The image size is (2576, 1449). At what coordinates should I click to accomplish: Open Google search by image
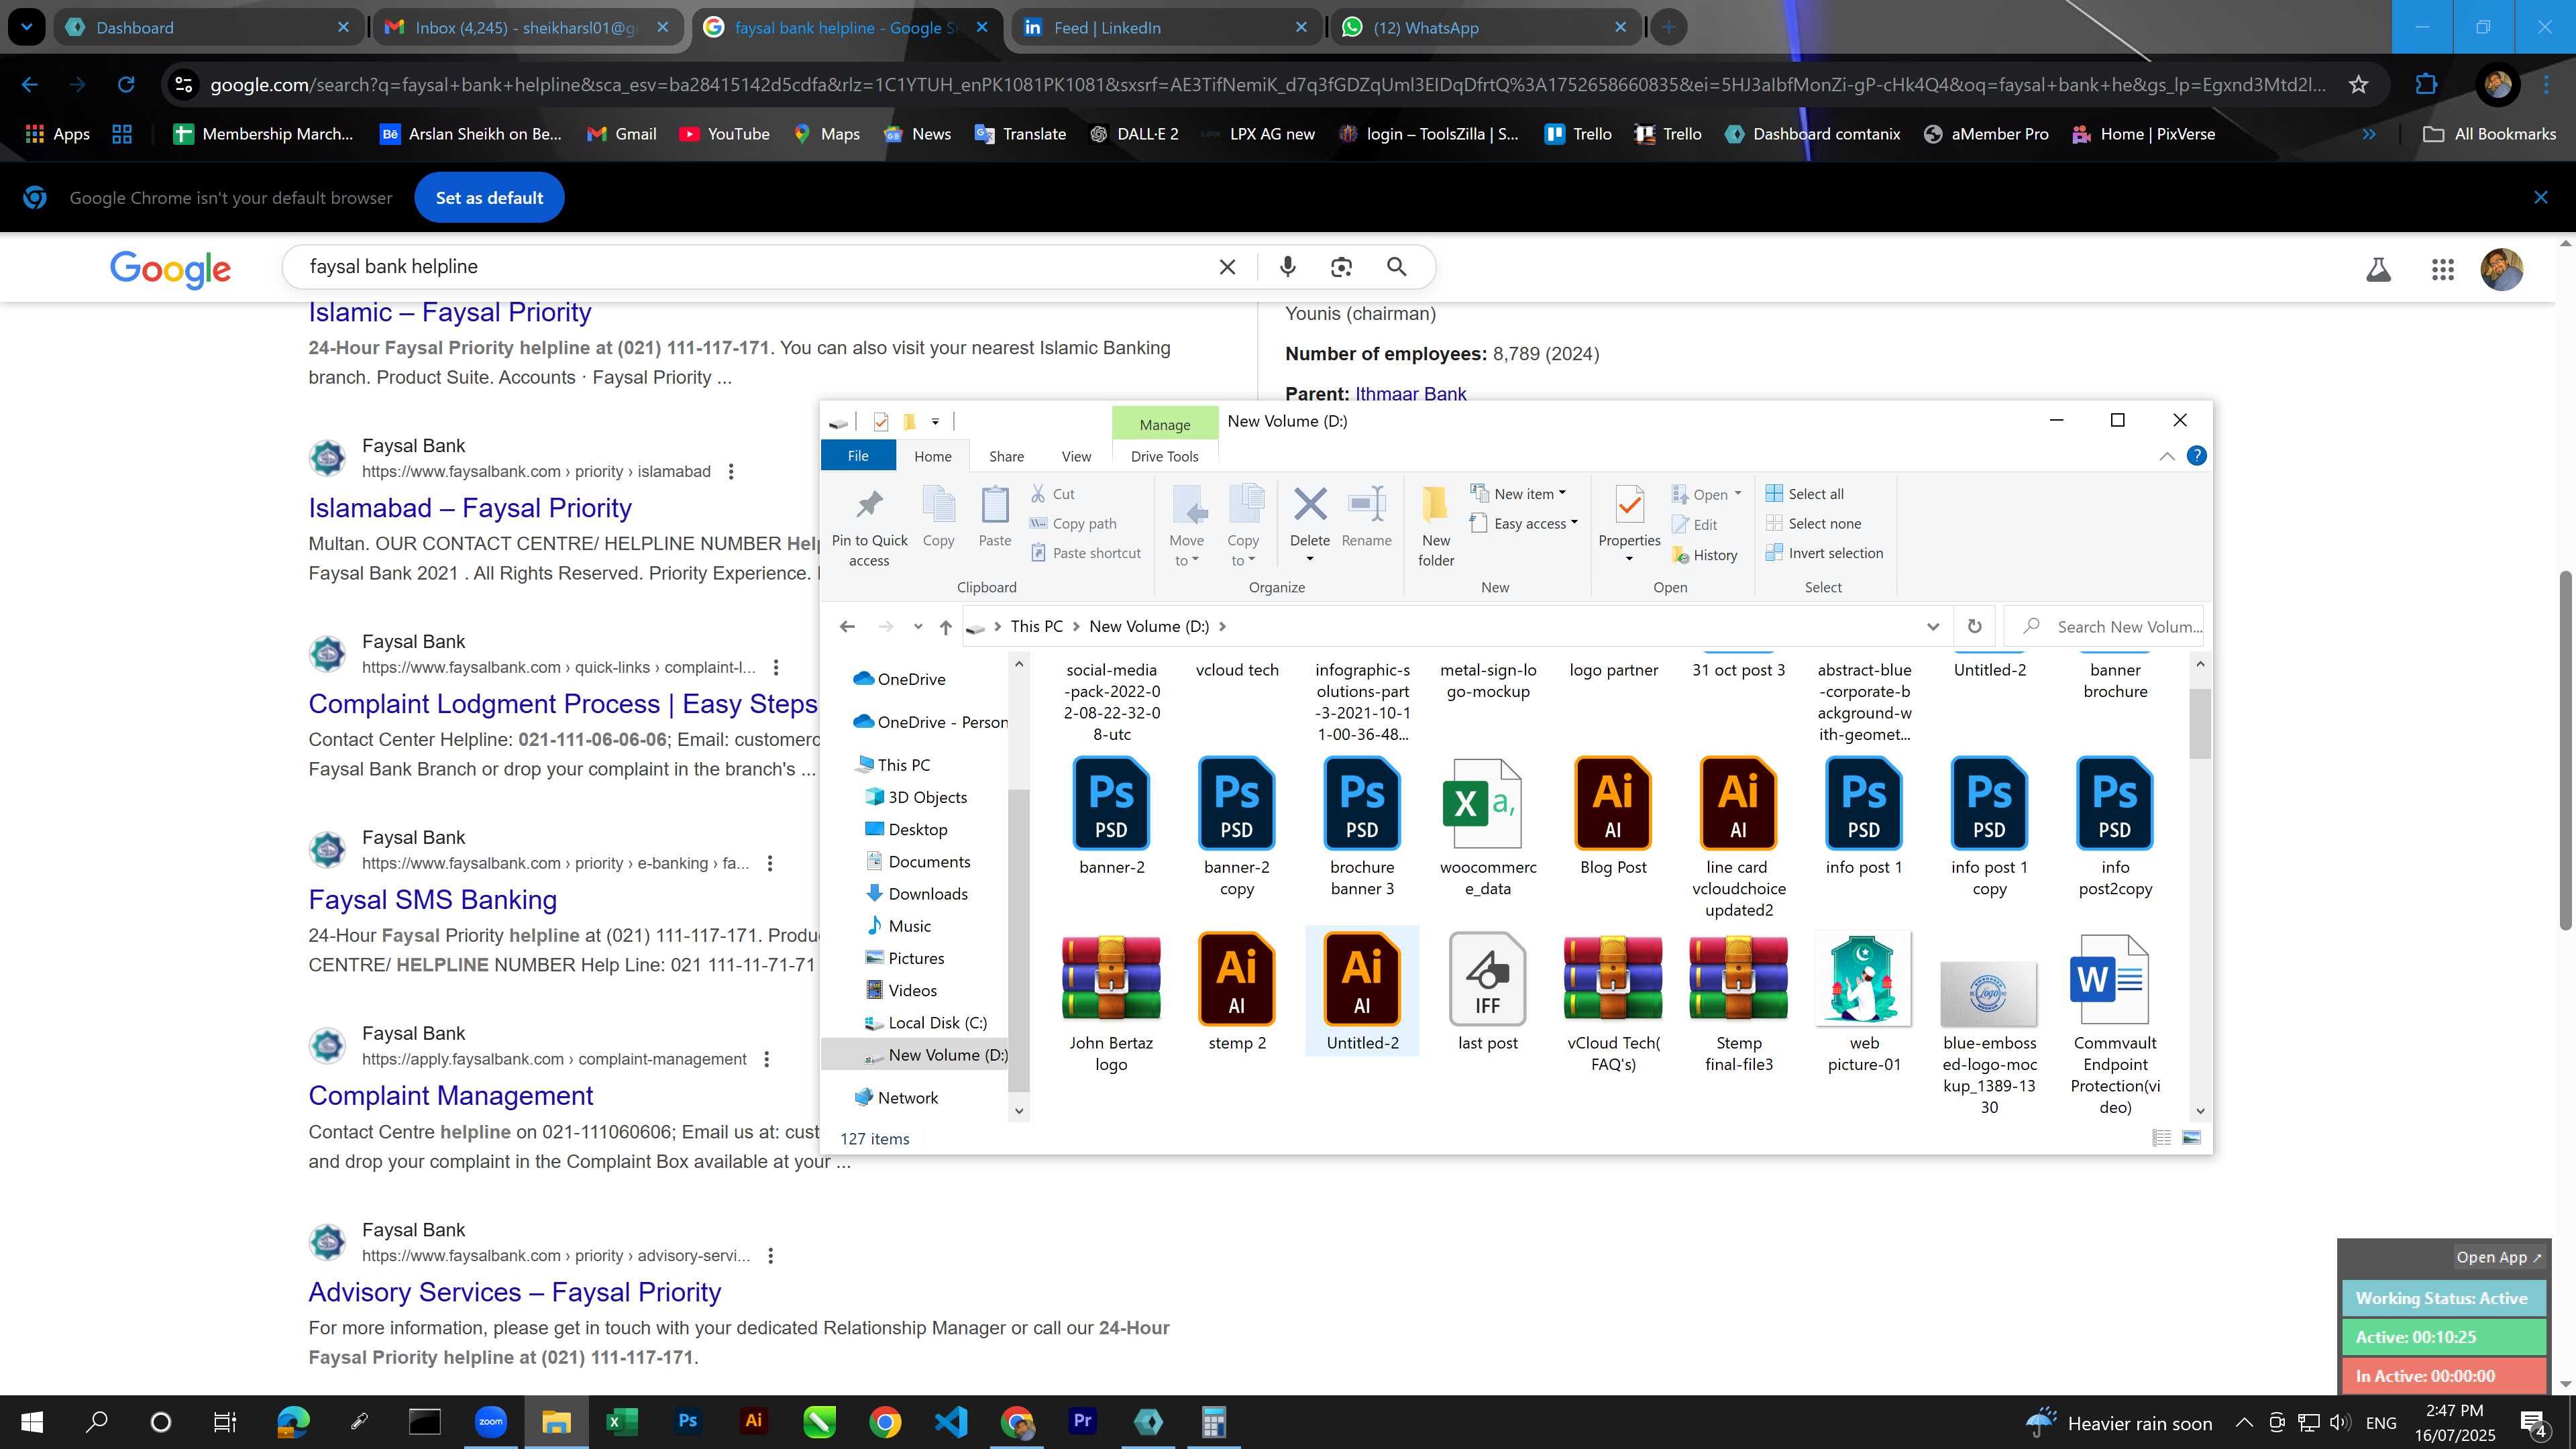(x=1341, y=267)
